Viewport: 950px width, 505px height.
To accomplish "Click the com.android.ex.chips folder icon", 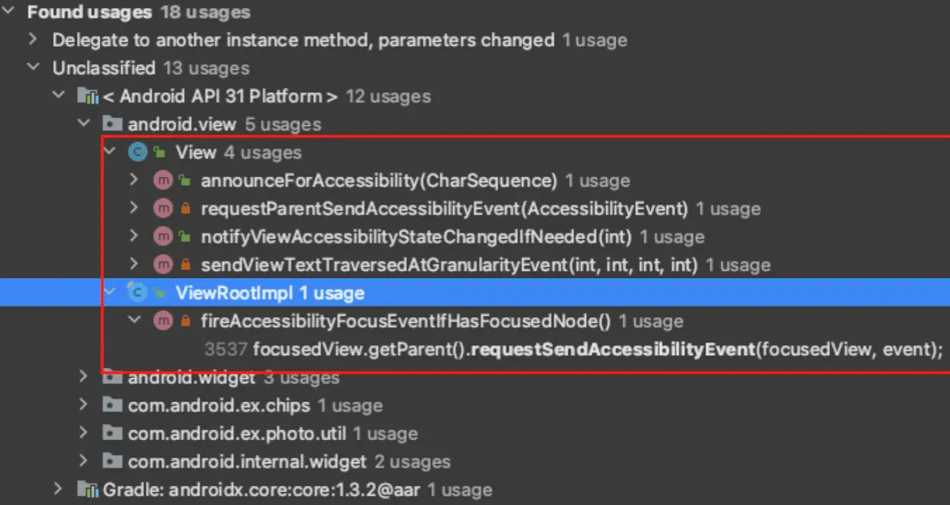I will pyautogui.click(x=112, y=405).
